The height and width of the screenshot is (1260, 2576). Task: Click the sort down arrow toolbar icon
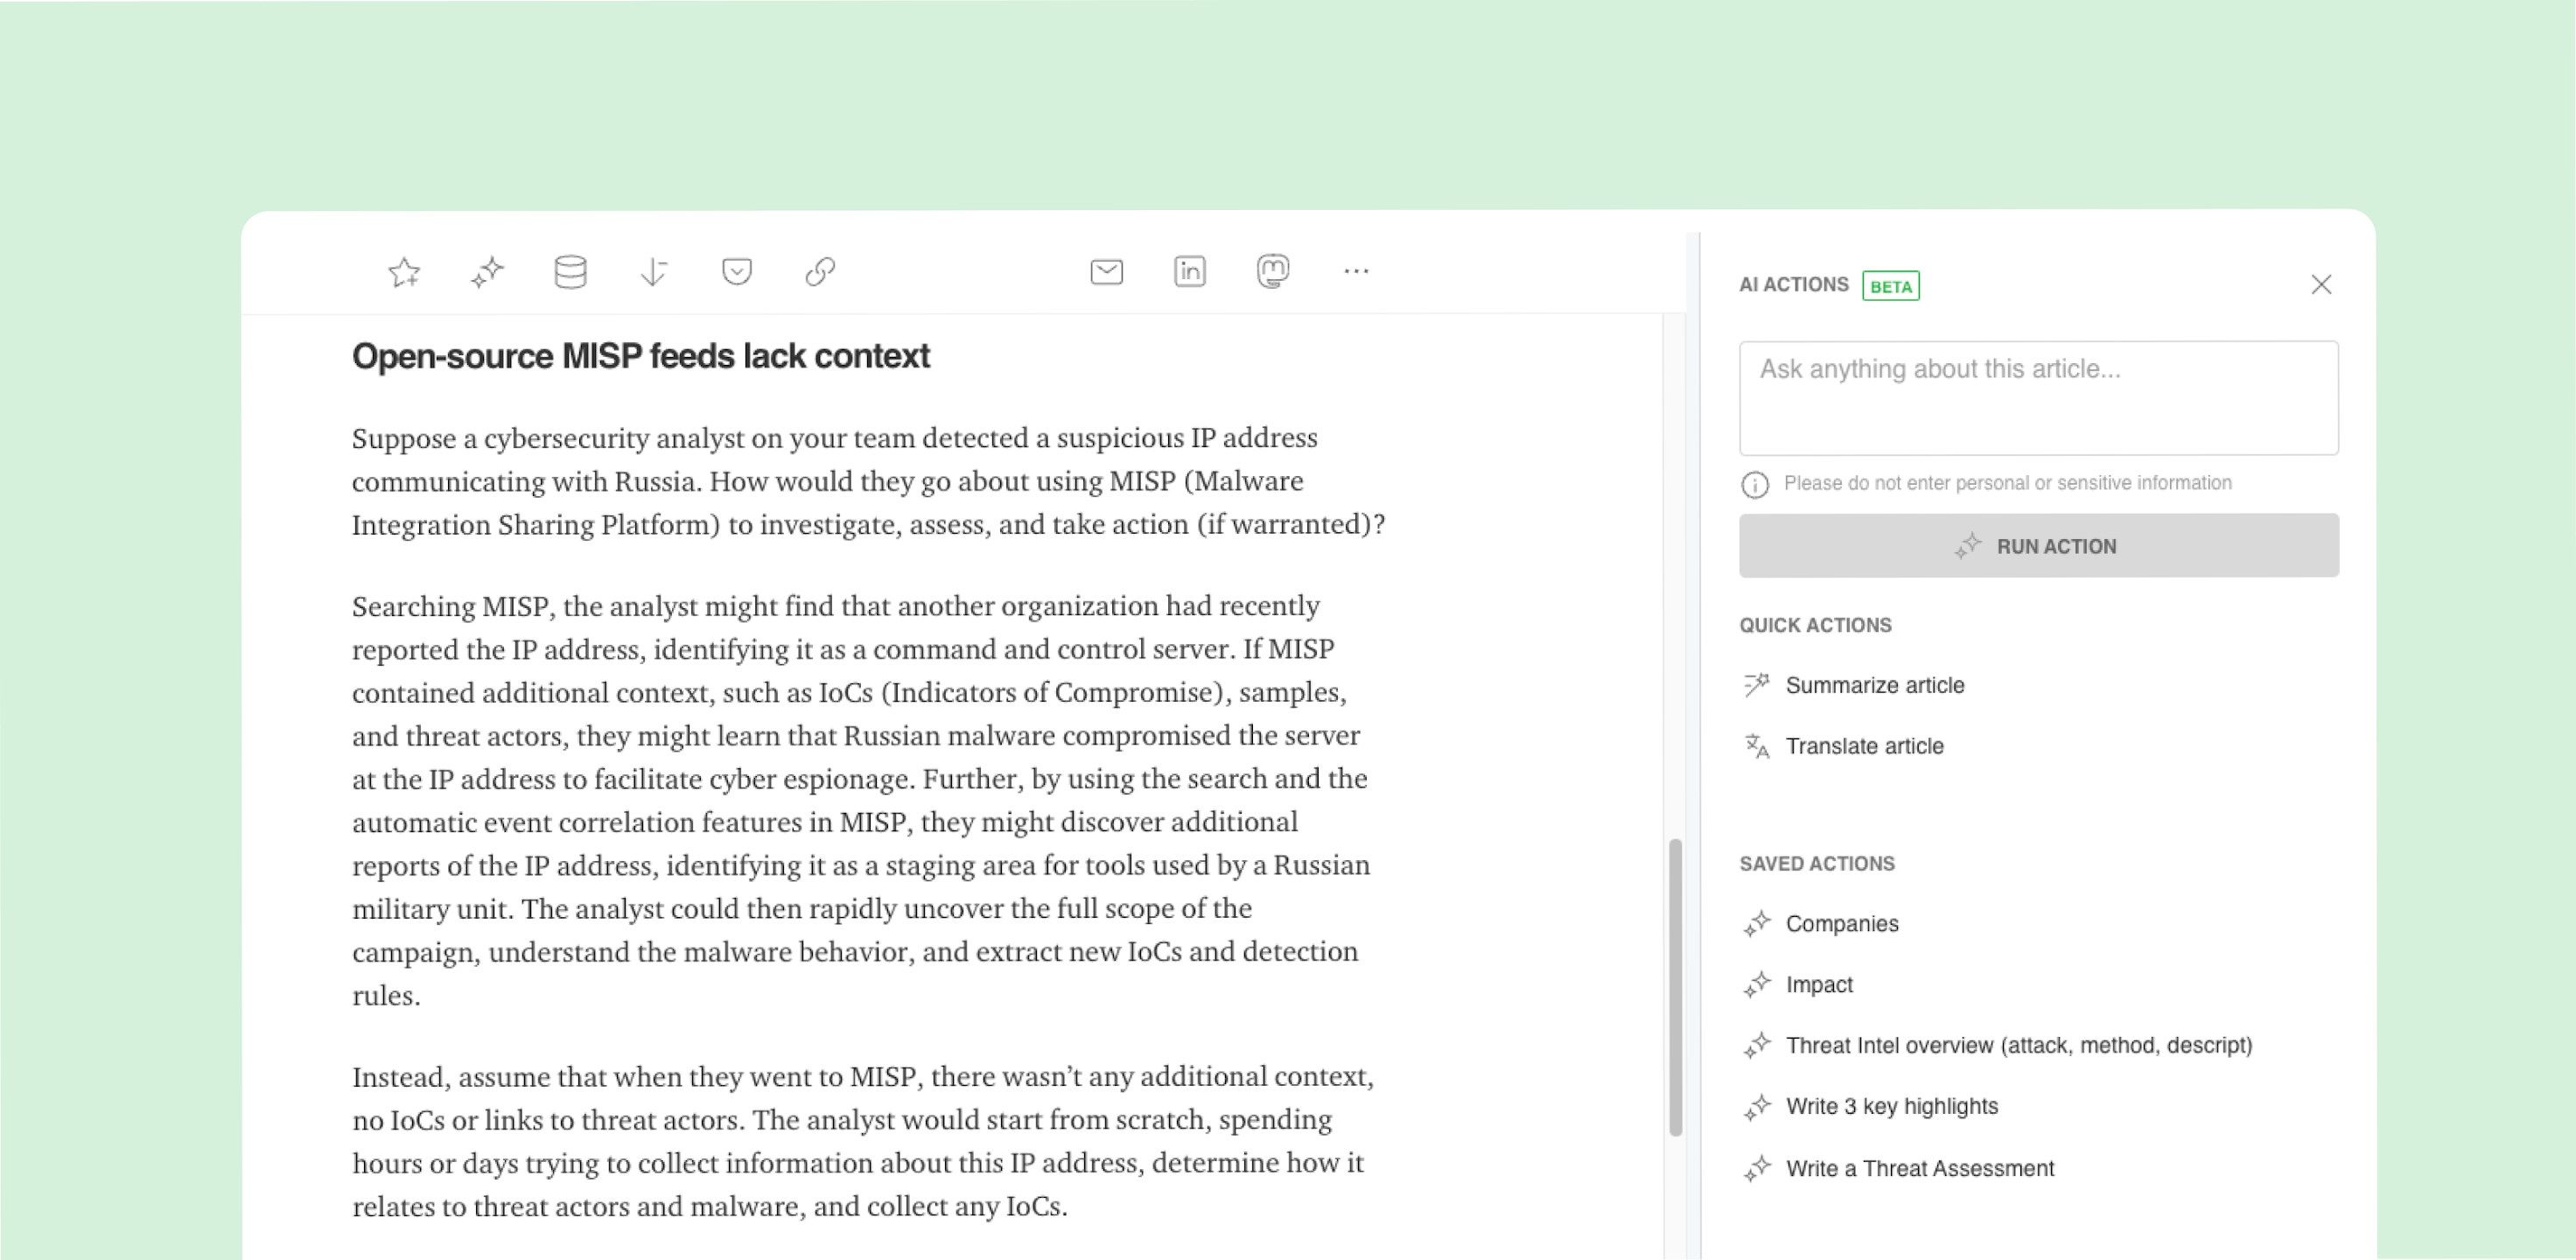point(653,272)
